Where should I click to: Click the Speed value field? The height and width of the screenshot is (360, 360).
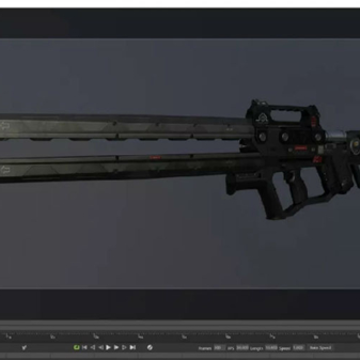pyautogui.click(x=298, y=348)
